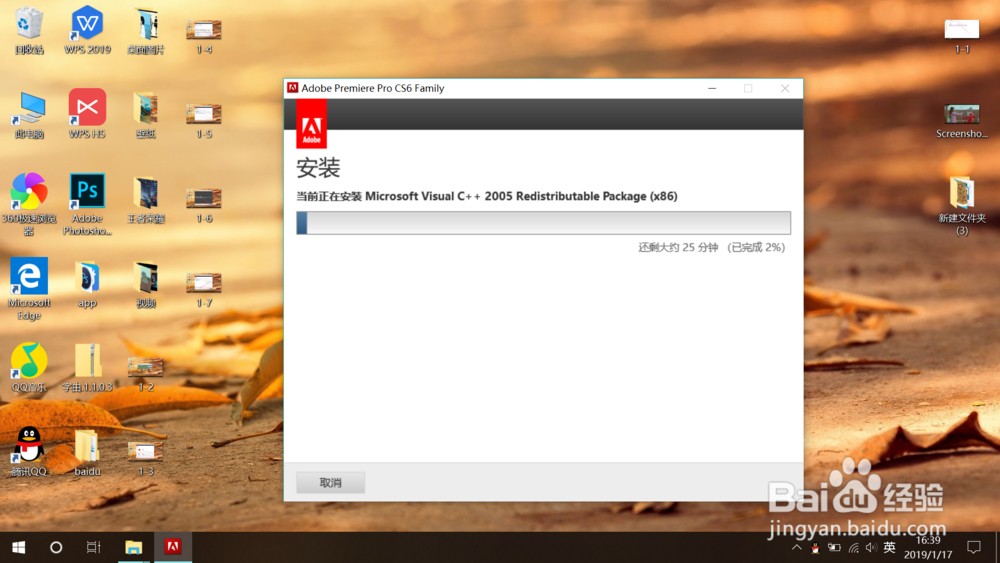Viewport: 1000px width, 563px height.
Task: Open the battery status tray icon
Action: point(834,547)
